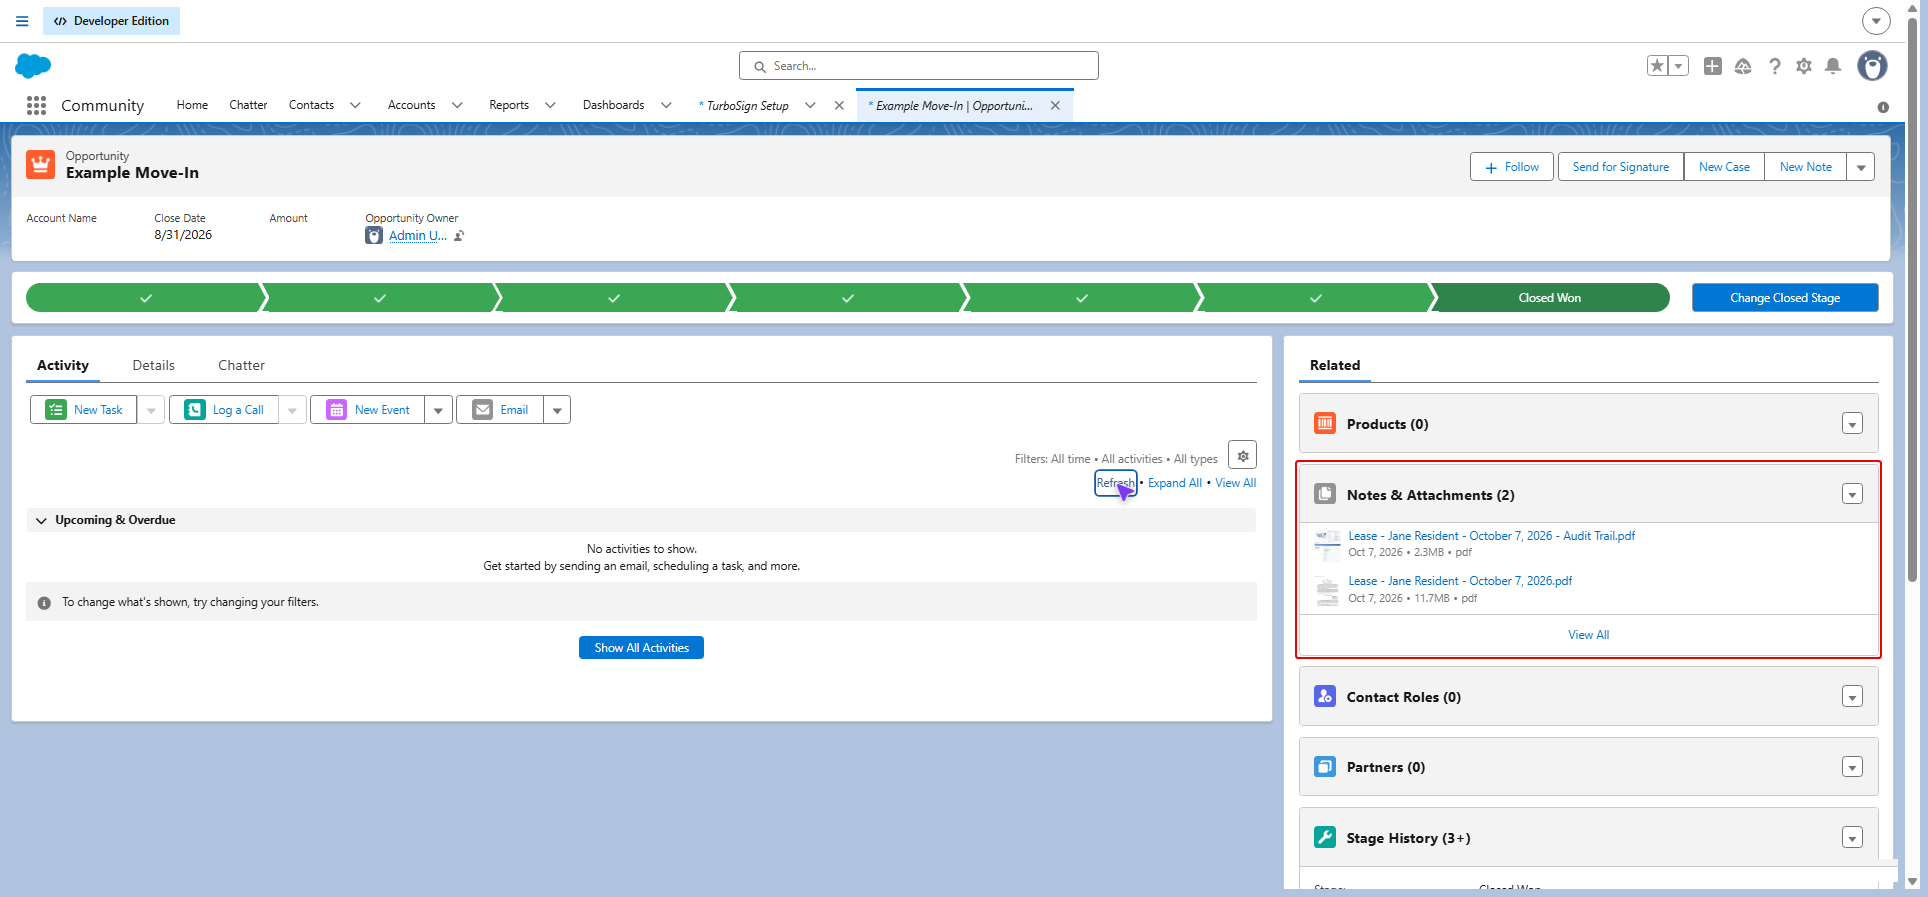This screenshot has height=897, width=1928.
Task: Open Notes & Attachments actions dropdown
Action: pos(1852,494)
